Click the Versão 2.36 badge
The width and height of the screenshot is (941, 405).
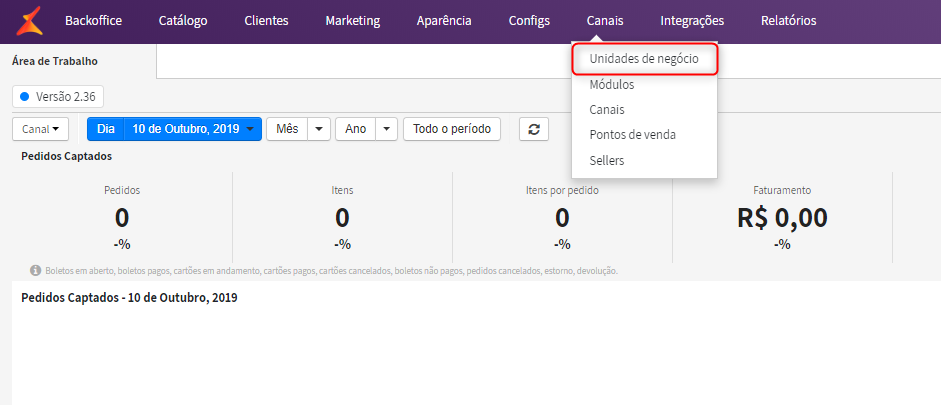58,97
